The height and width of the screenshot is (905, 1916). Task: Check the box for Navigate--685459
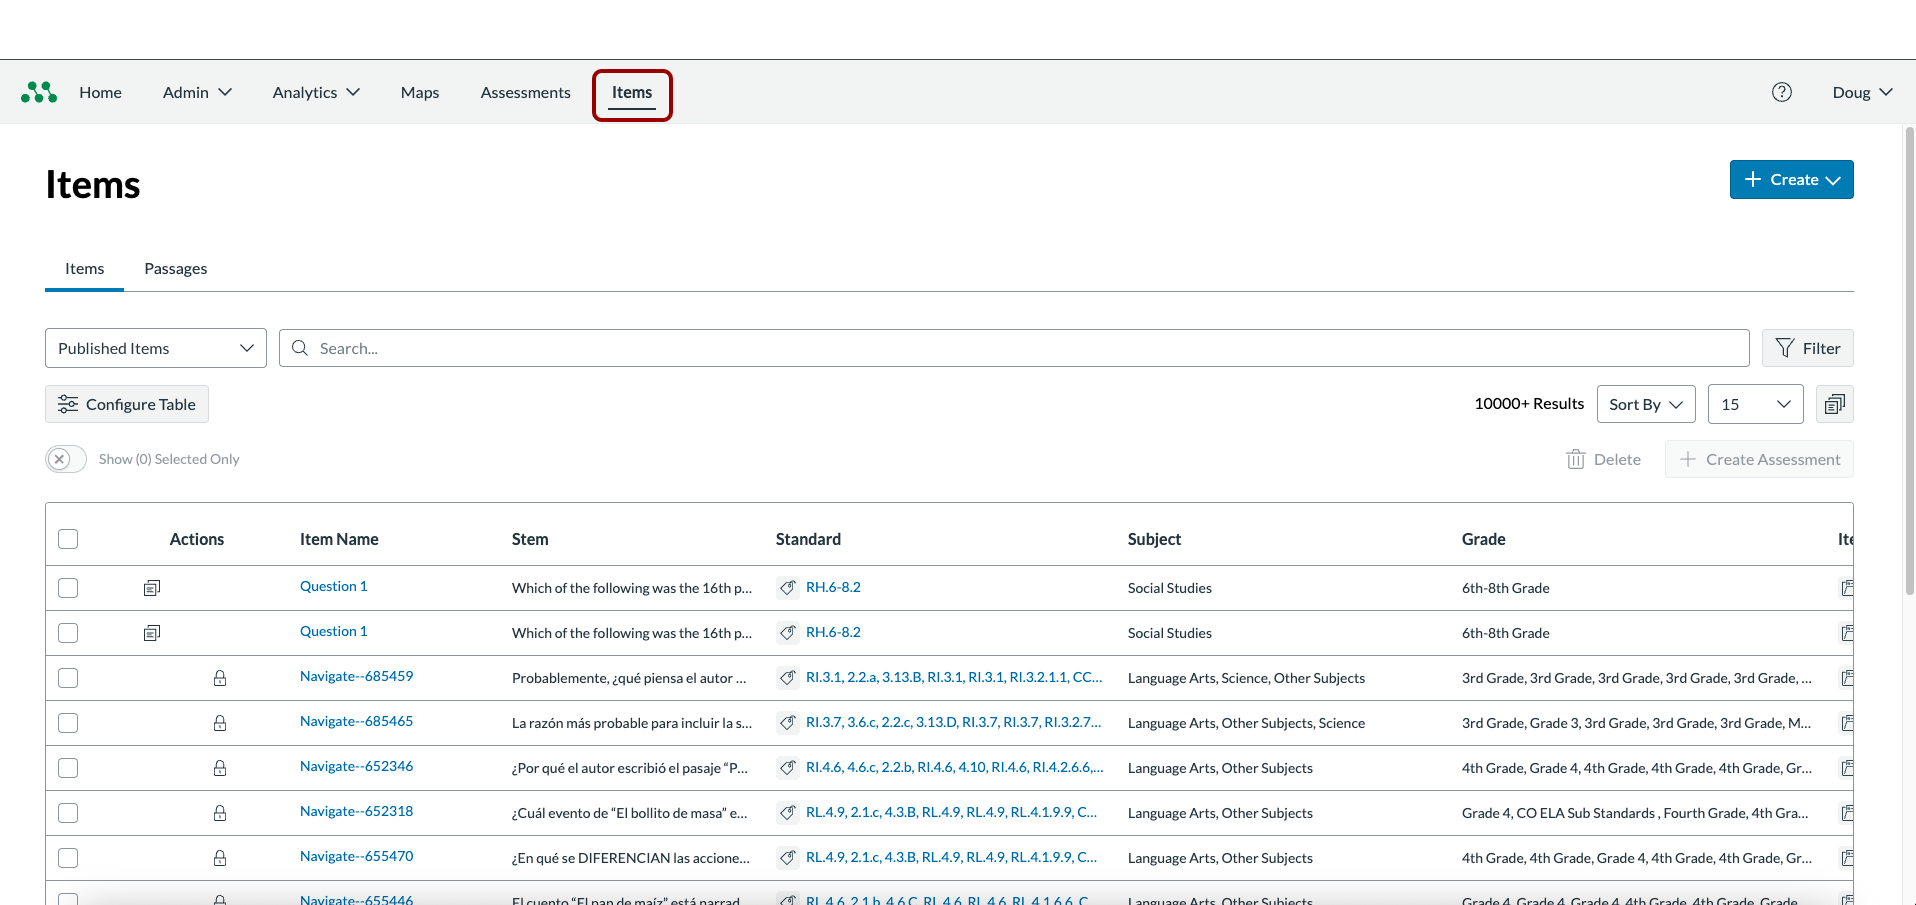tap(68, 678)
